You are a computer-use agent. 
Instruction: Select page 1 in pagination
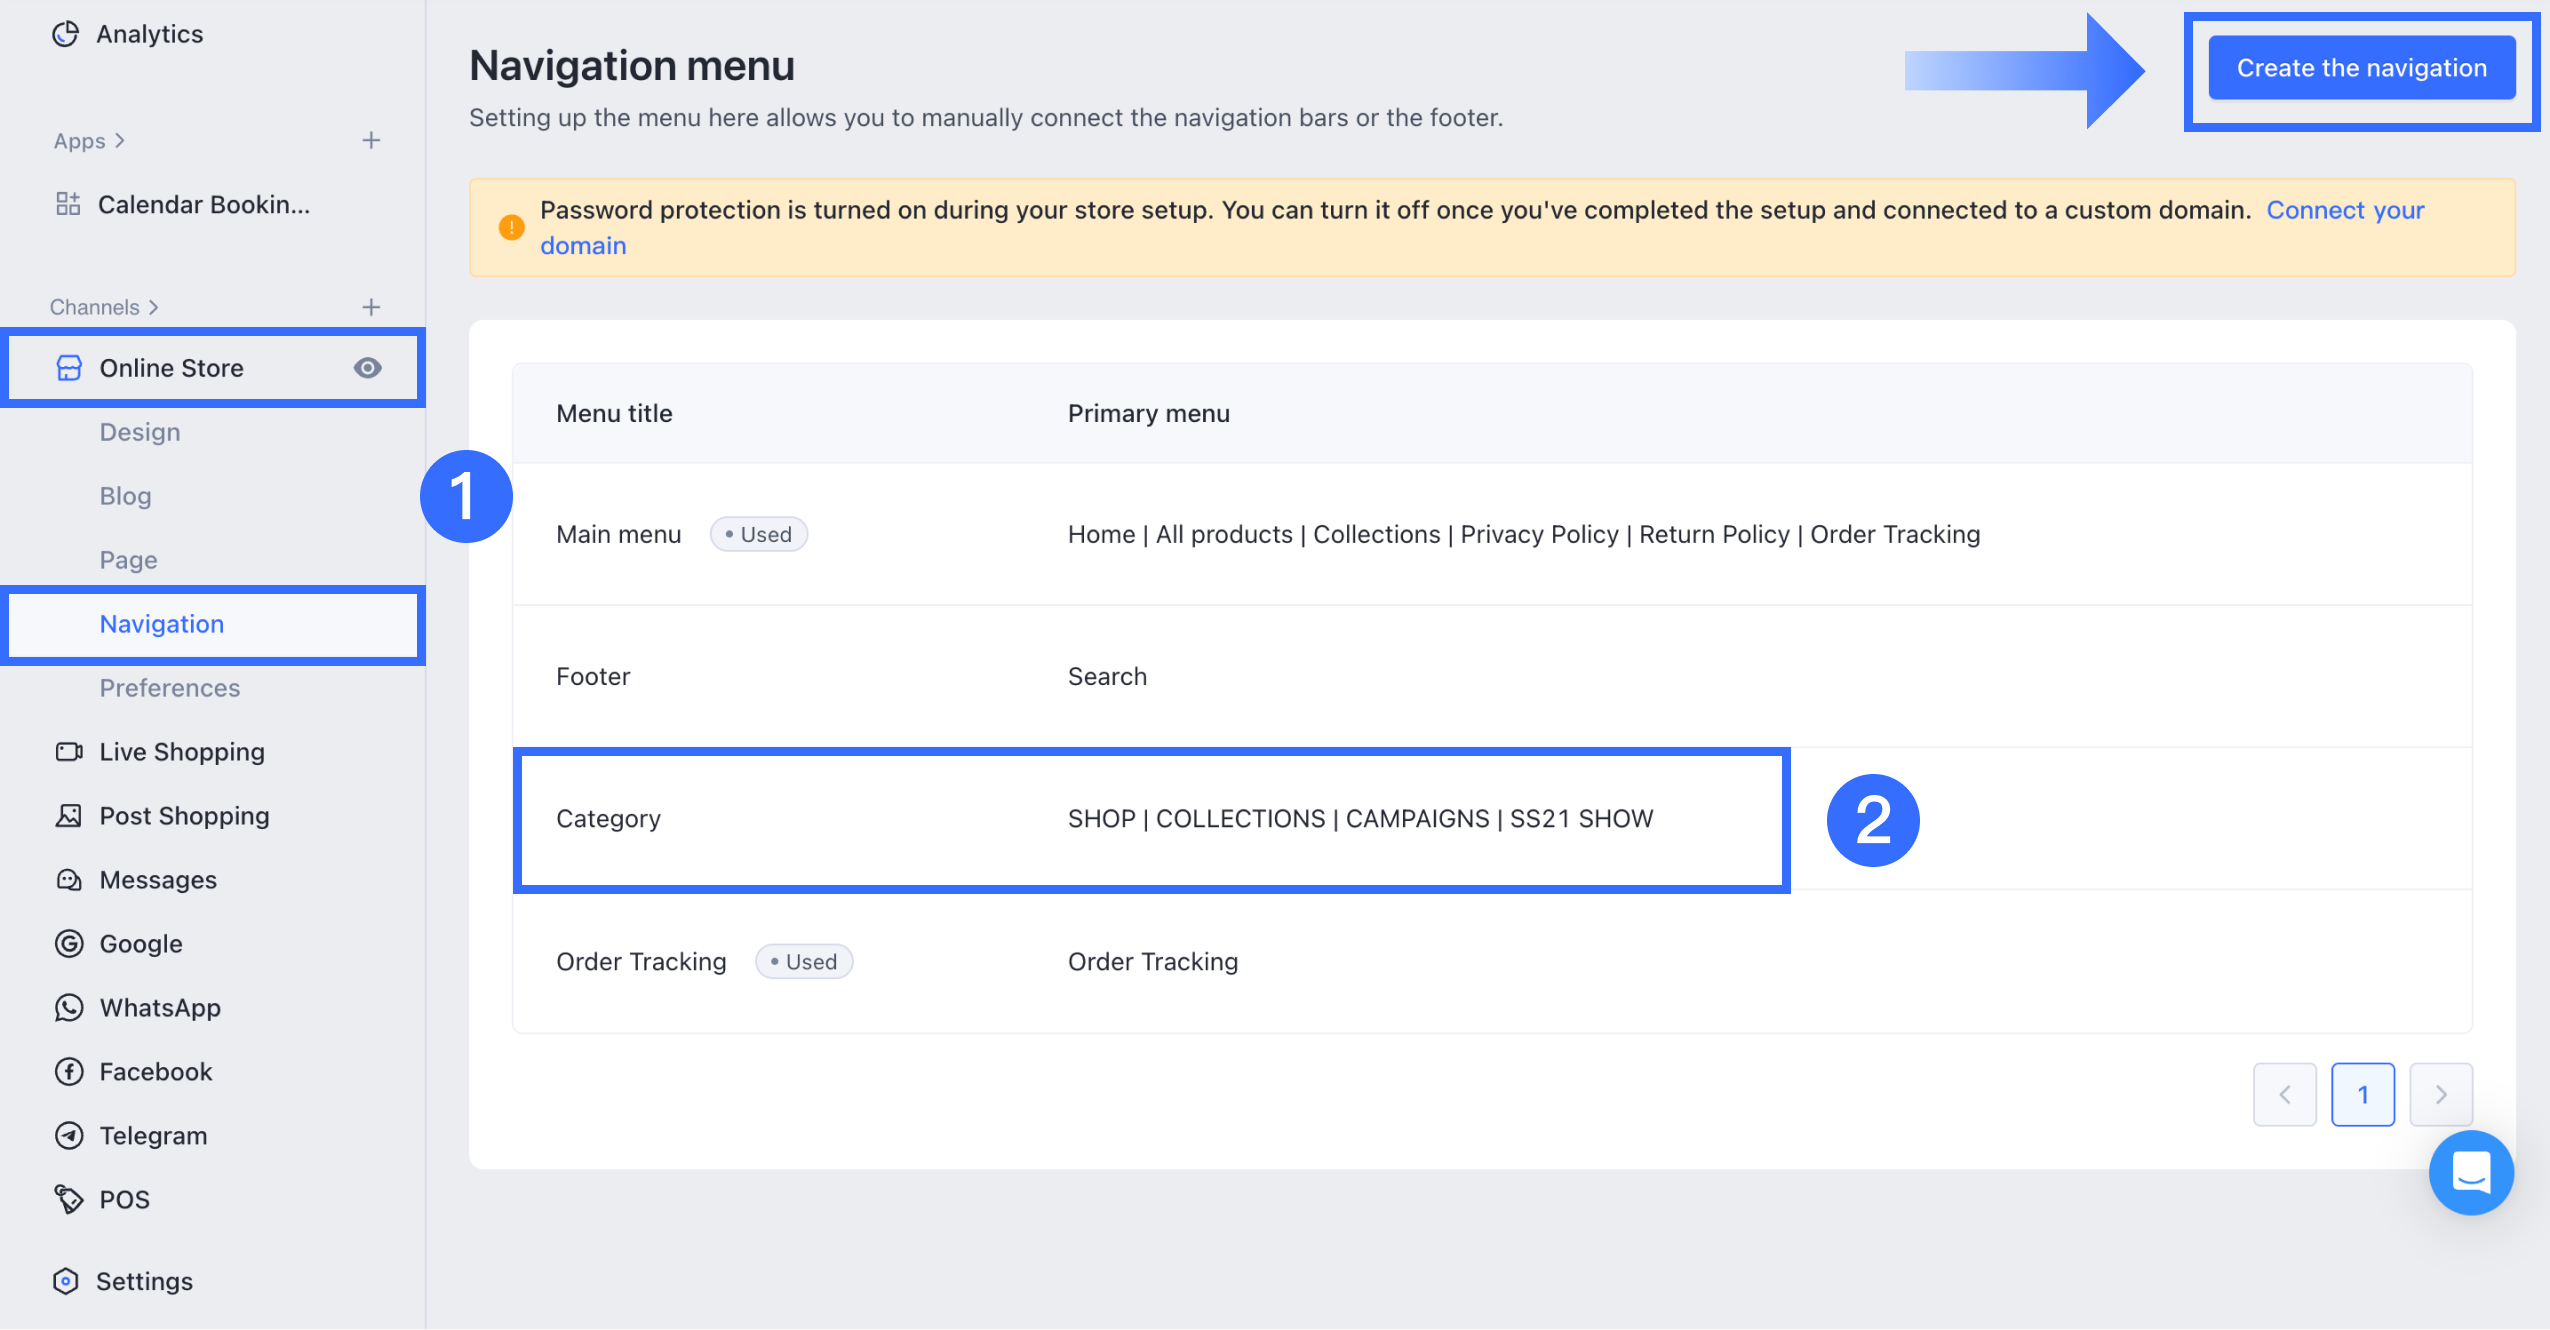click(2362, 1094)
